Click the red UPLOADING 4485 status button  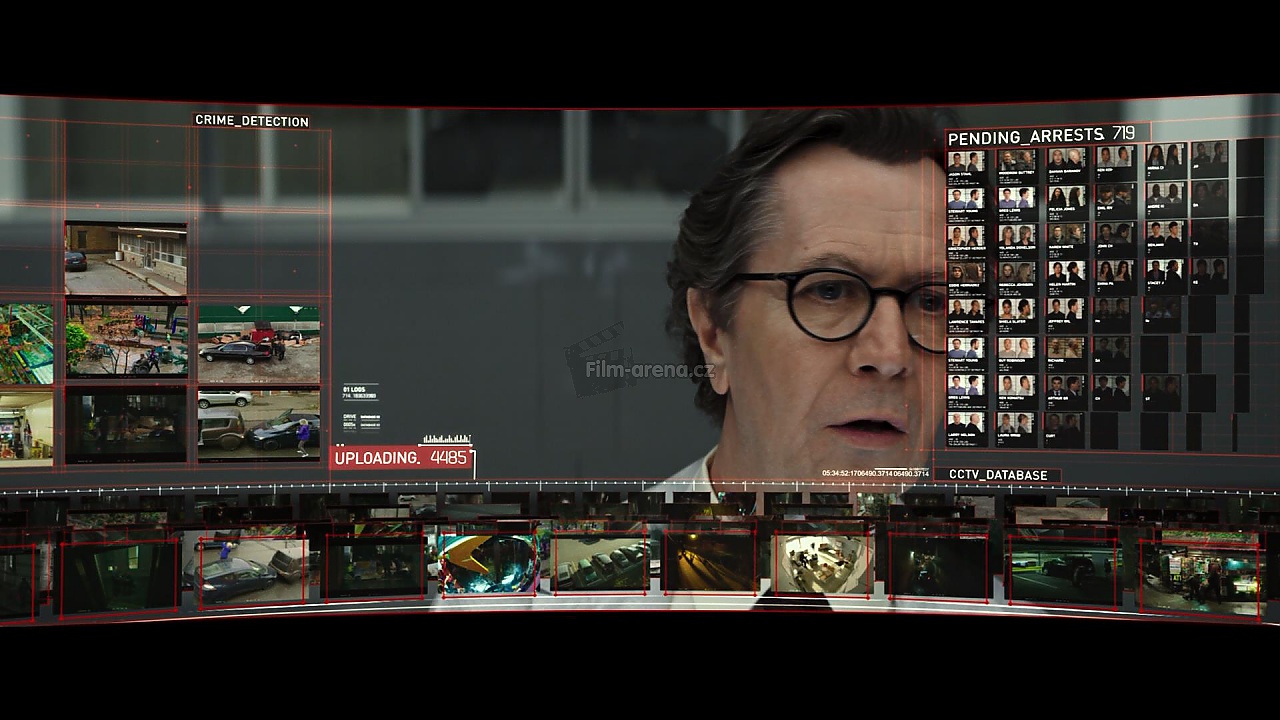401,458
